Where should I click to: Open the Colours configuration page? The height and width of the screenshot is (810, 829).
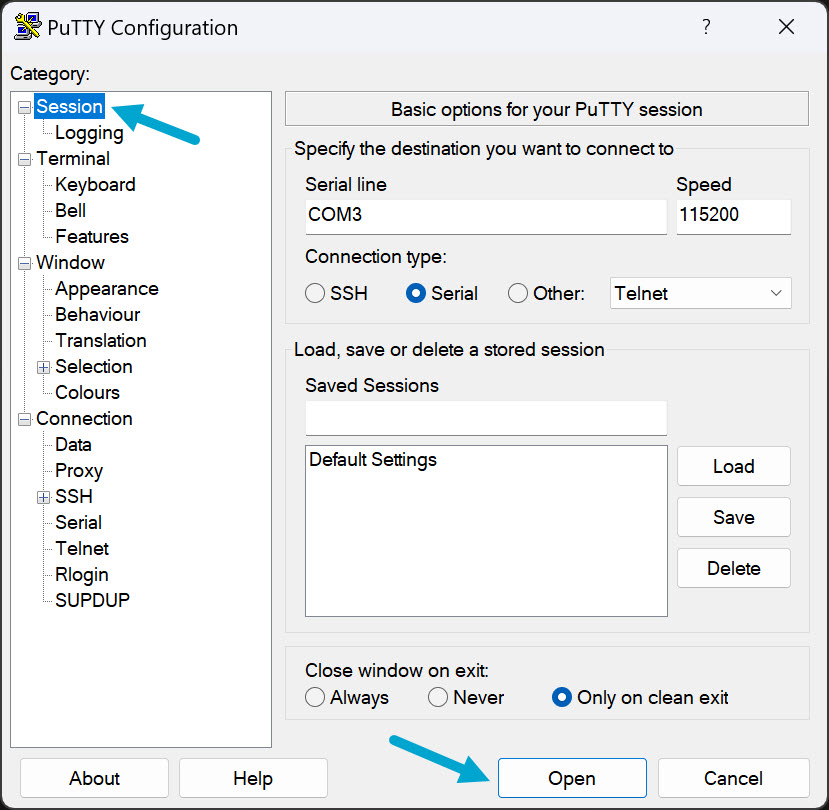[86, 392]
